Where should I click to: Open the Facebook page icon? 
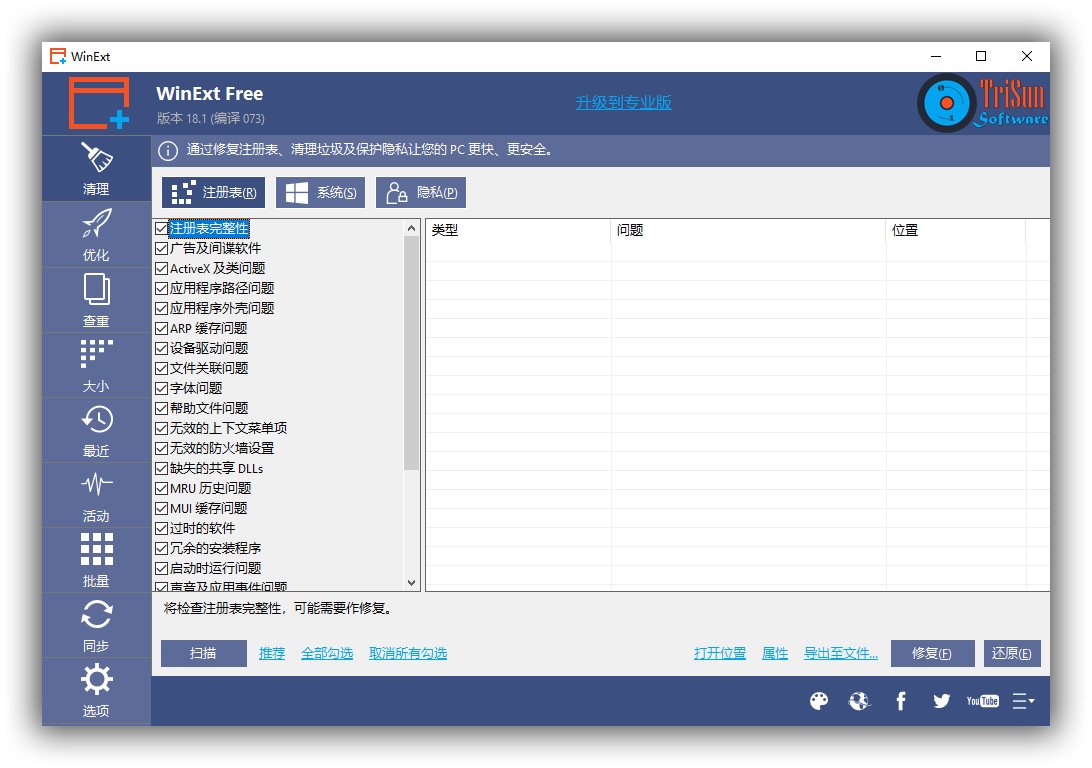point(900,701)
